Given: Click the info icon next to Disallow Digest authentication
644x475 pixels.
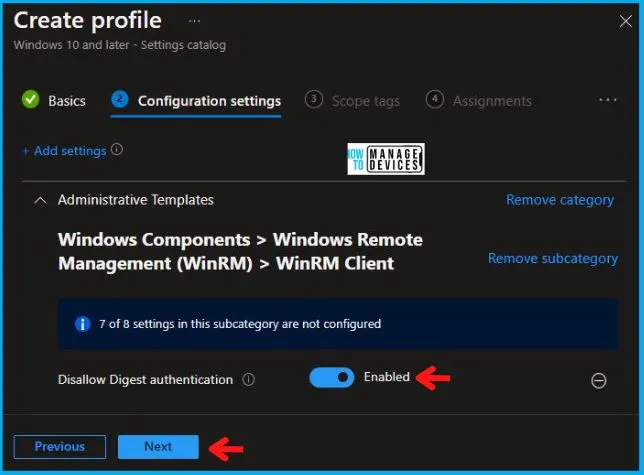Looking at the screenshot, I should click(x=248, y=379).
